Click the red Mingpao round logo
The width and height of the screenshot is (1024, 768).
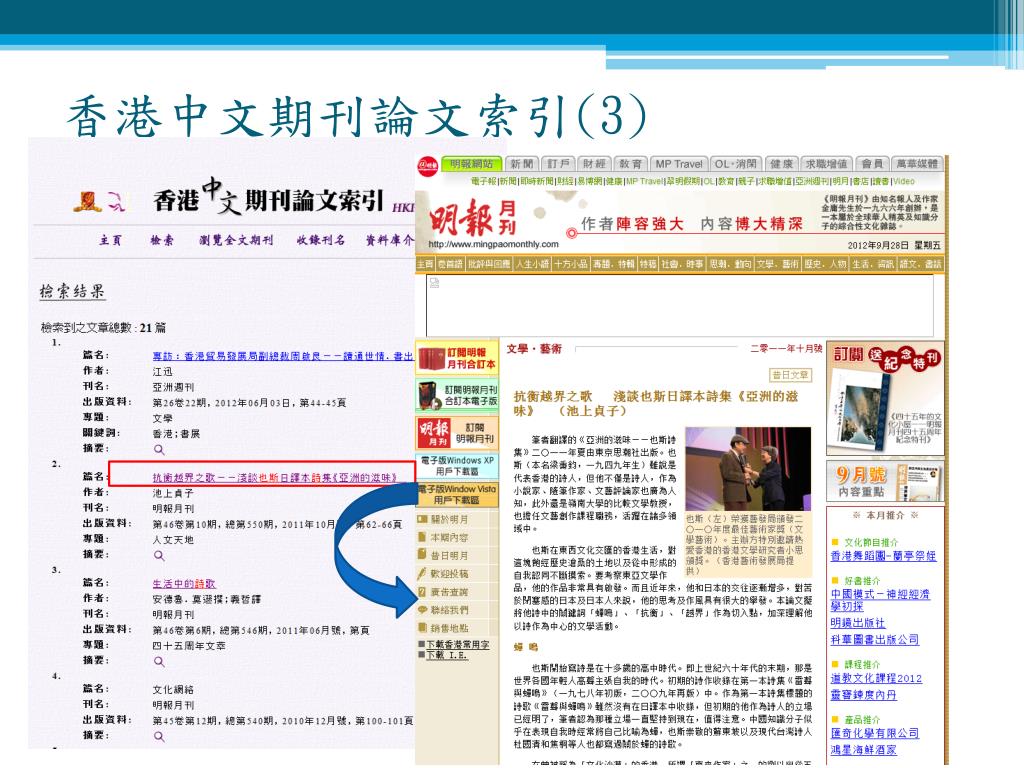coord(428,165)
